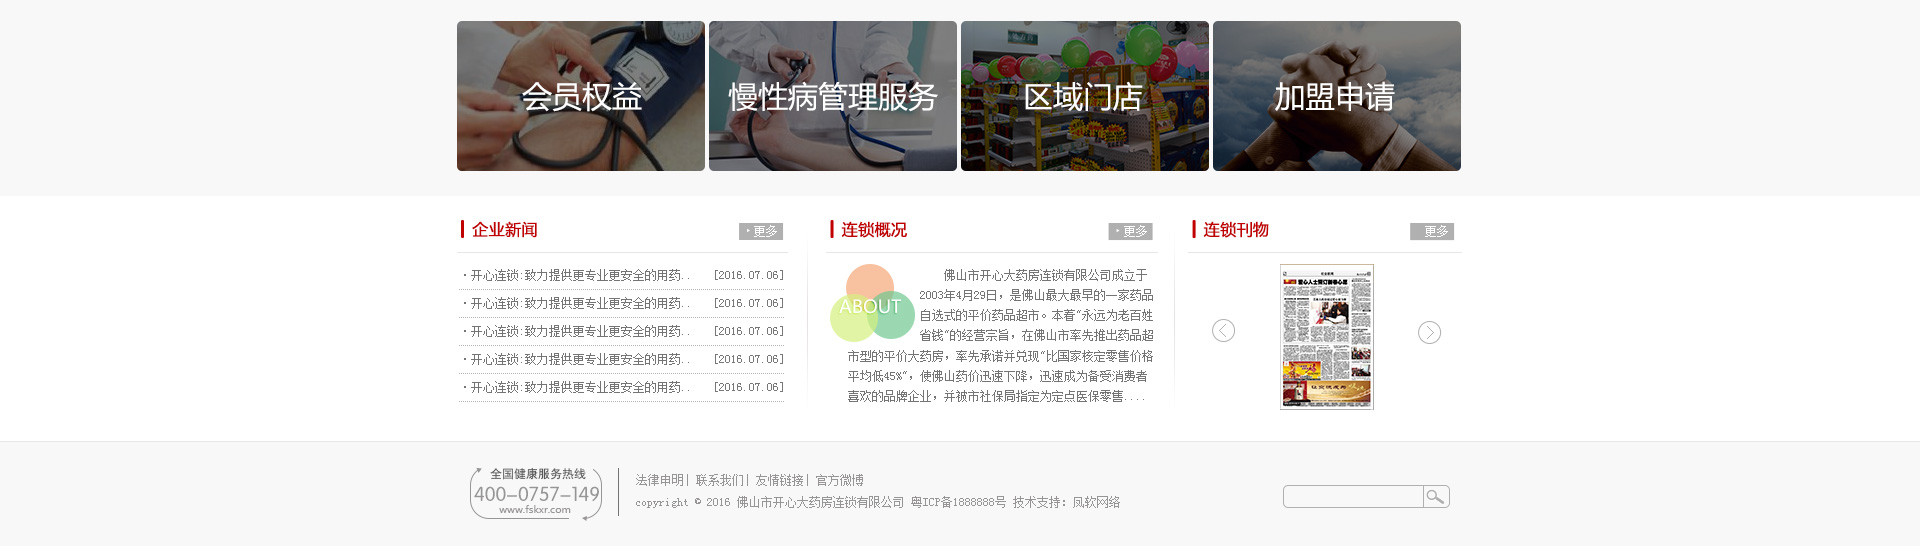This screenshot has height=546, width=1920.
Task: Open the 慢性病管理服务 banner tile
Action: [x=833, y=96]
